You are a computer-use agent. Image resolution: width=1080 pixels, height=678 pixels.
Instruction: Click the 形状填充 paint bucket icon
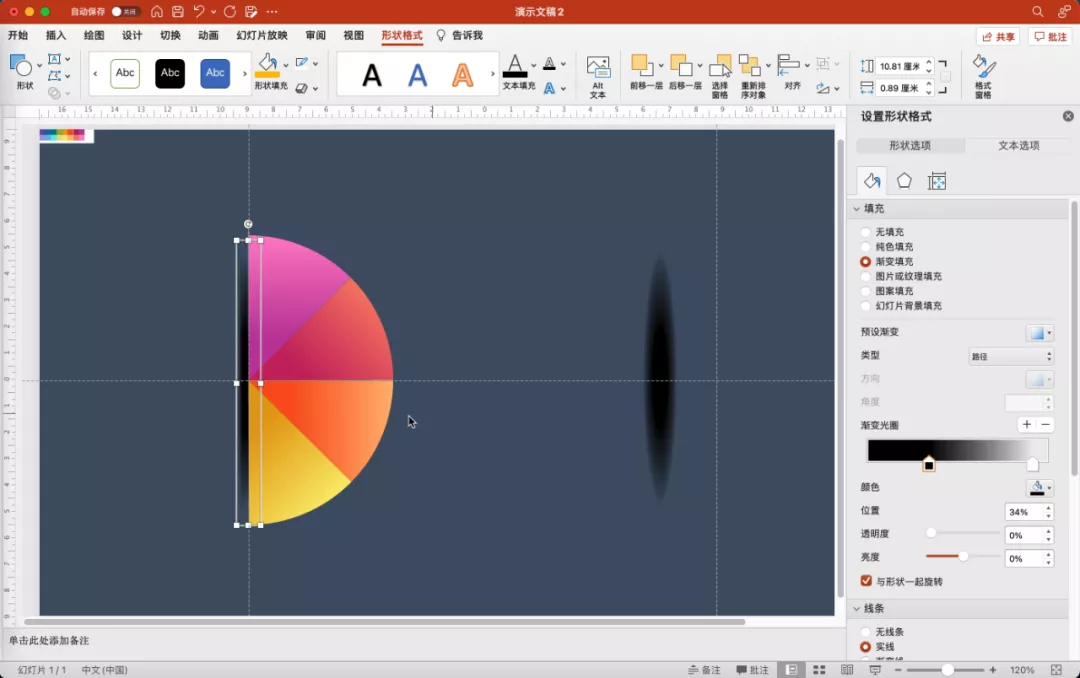pyautogui.click(x=267, y=65)
